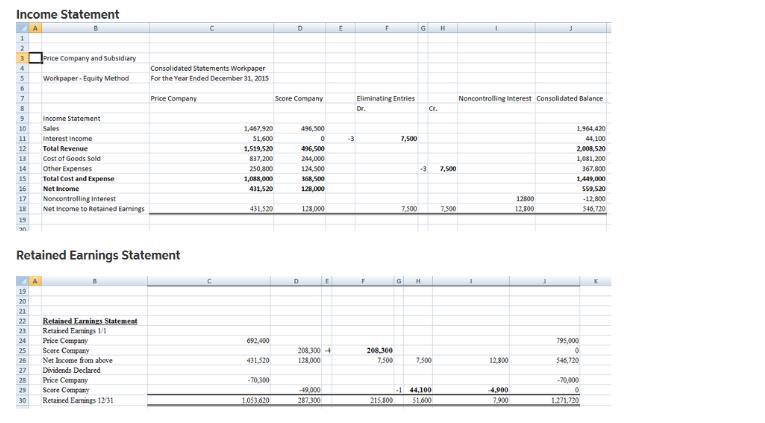Image resolution: width=765 pixels, height=423 pixels.
Task: Select the dividend value -70,300
Action: (259, 380)
